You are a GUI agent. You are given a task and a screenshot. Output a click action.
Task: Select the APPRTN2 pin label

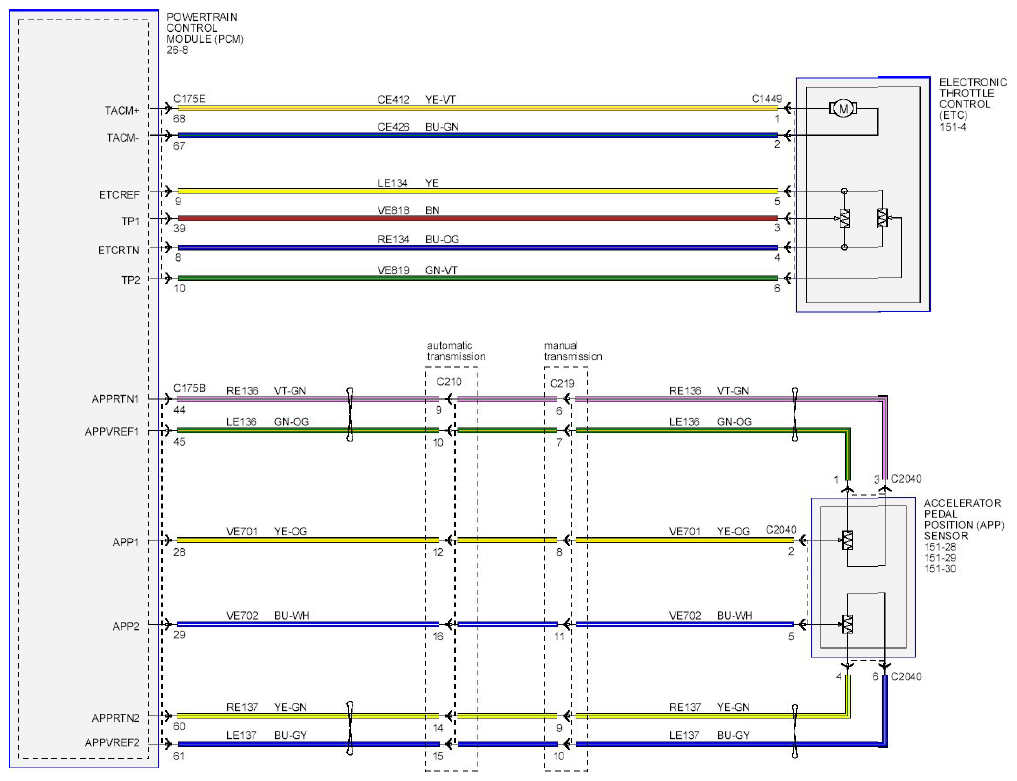point(115,718)
